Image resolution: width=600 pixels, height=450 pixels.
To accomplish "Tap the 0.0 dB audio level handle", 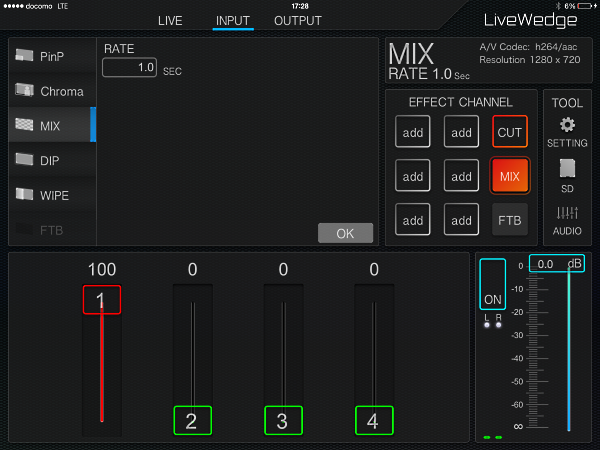I will coord(557,264).
